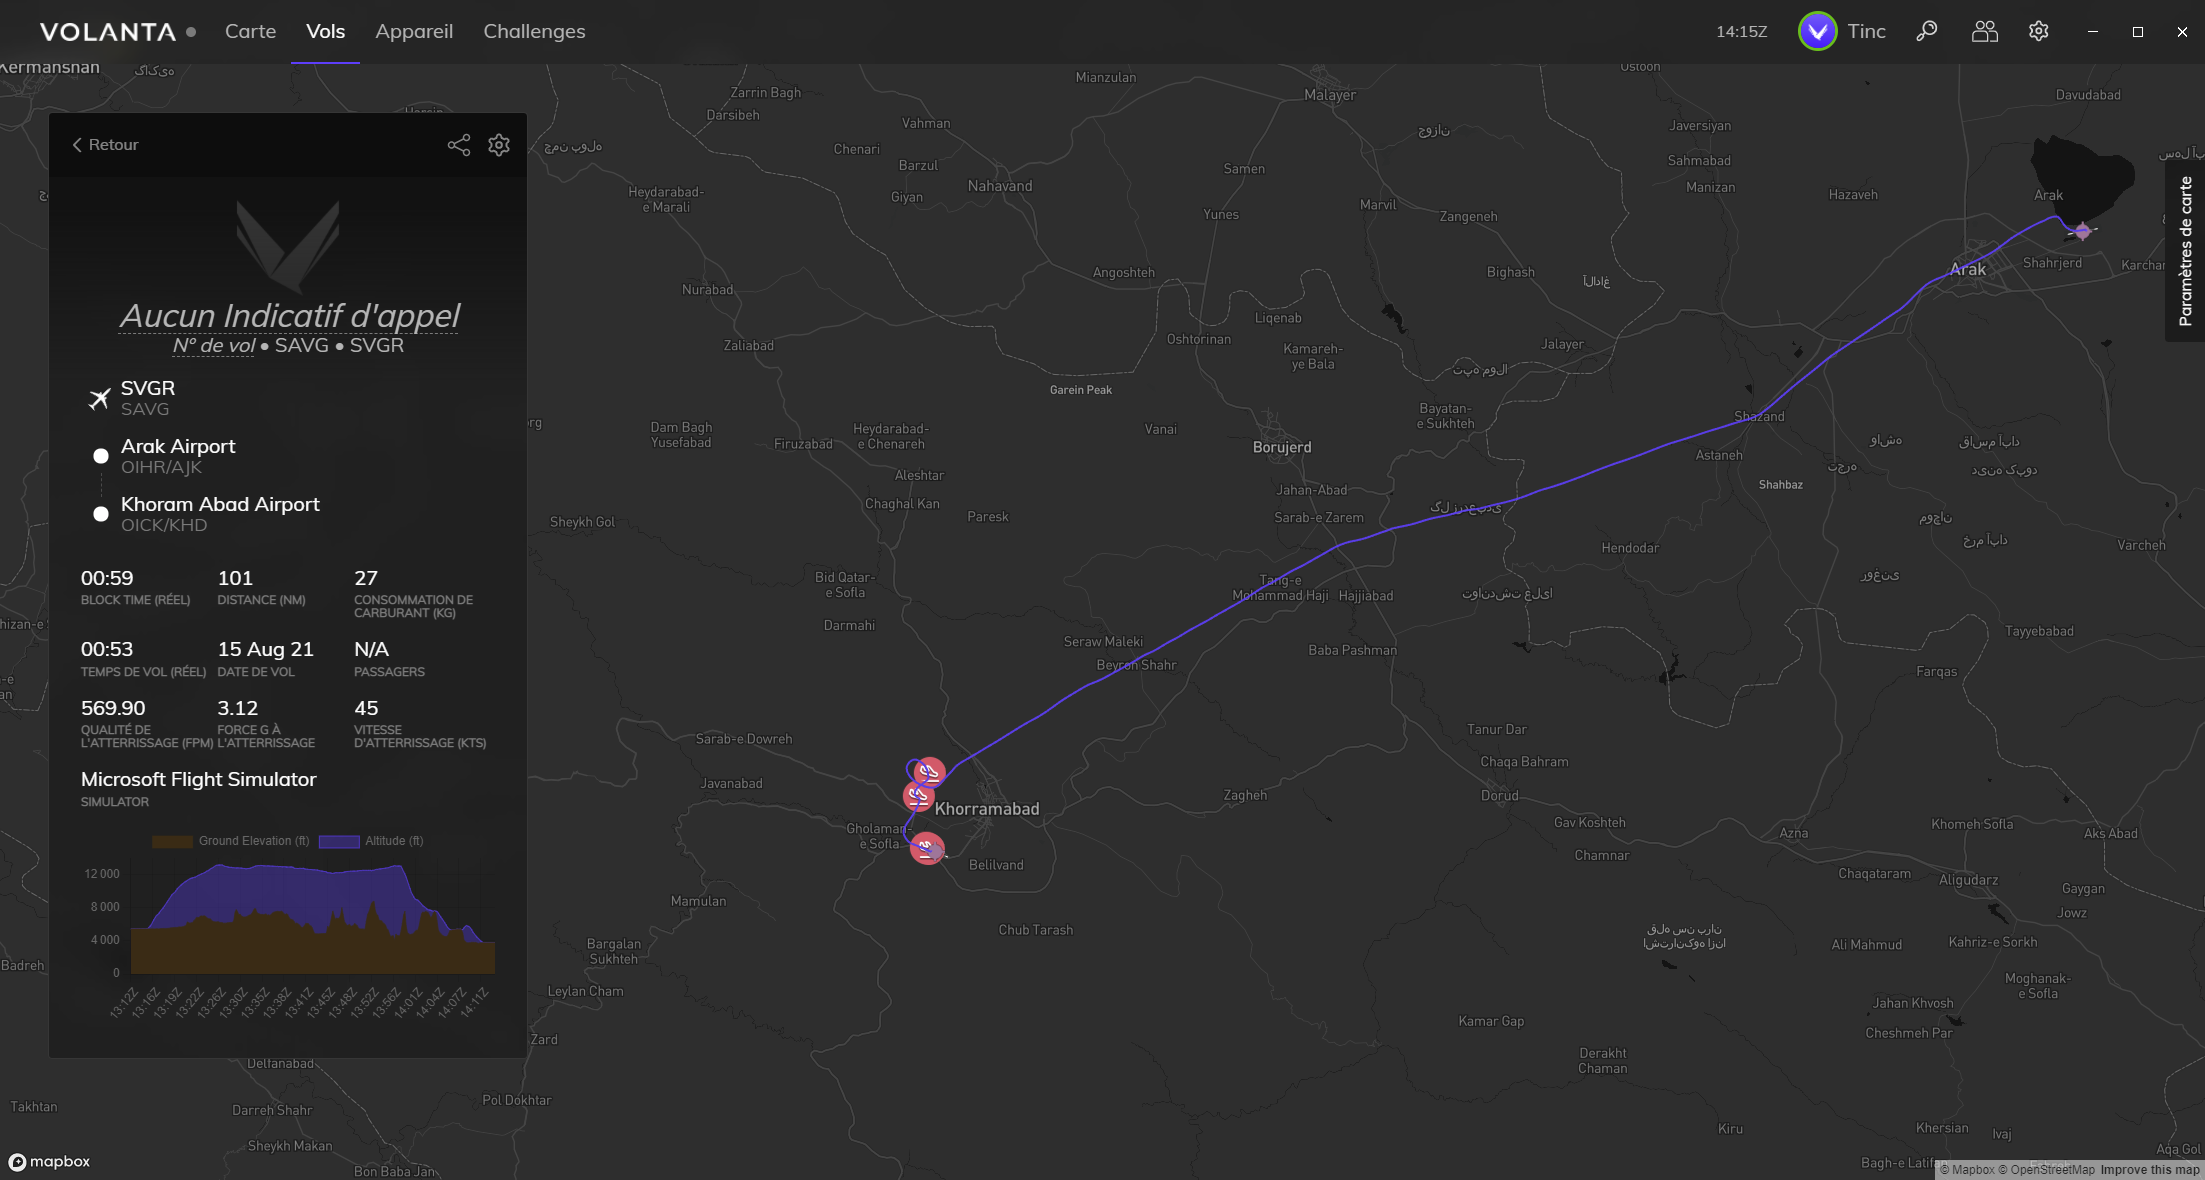Open the Appareil tab
2205x1180 pixels.
tap(414, 31)
